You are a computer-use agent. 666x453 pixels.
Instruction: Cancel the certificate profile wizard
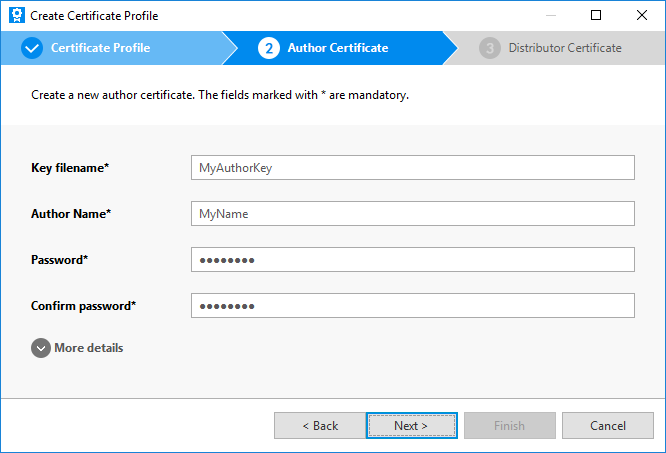coord(607,426)
